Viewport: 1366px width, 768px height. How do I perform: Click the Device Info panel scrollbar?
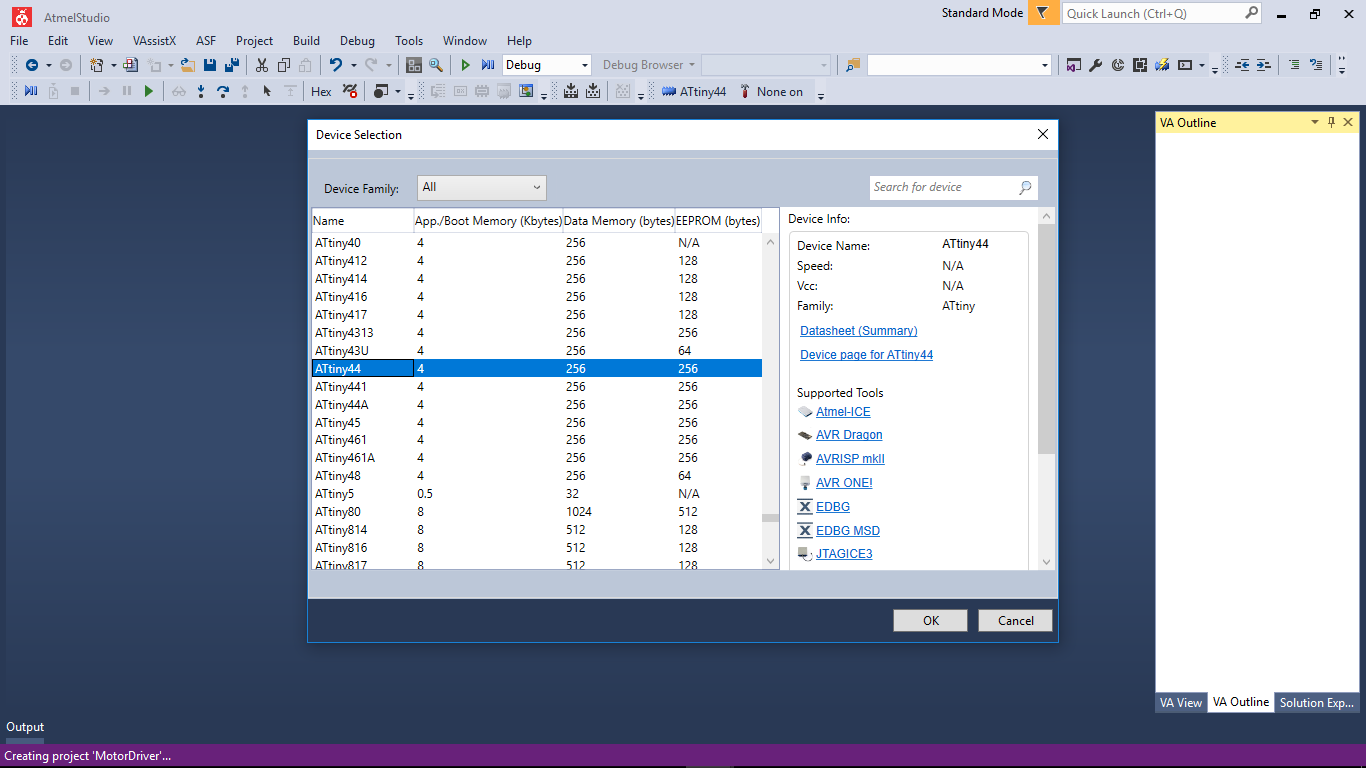pyautogui.click(x=1046, y=390)
